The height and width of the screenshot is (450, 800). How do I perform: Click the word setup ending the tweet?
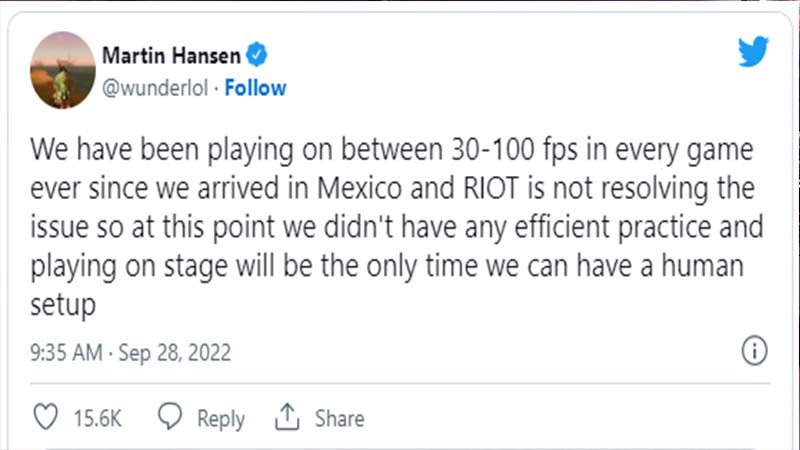point(63,306)
